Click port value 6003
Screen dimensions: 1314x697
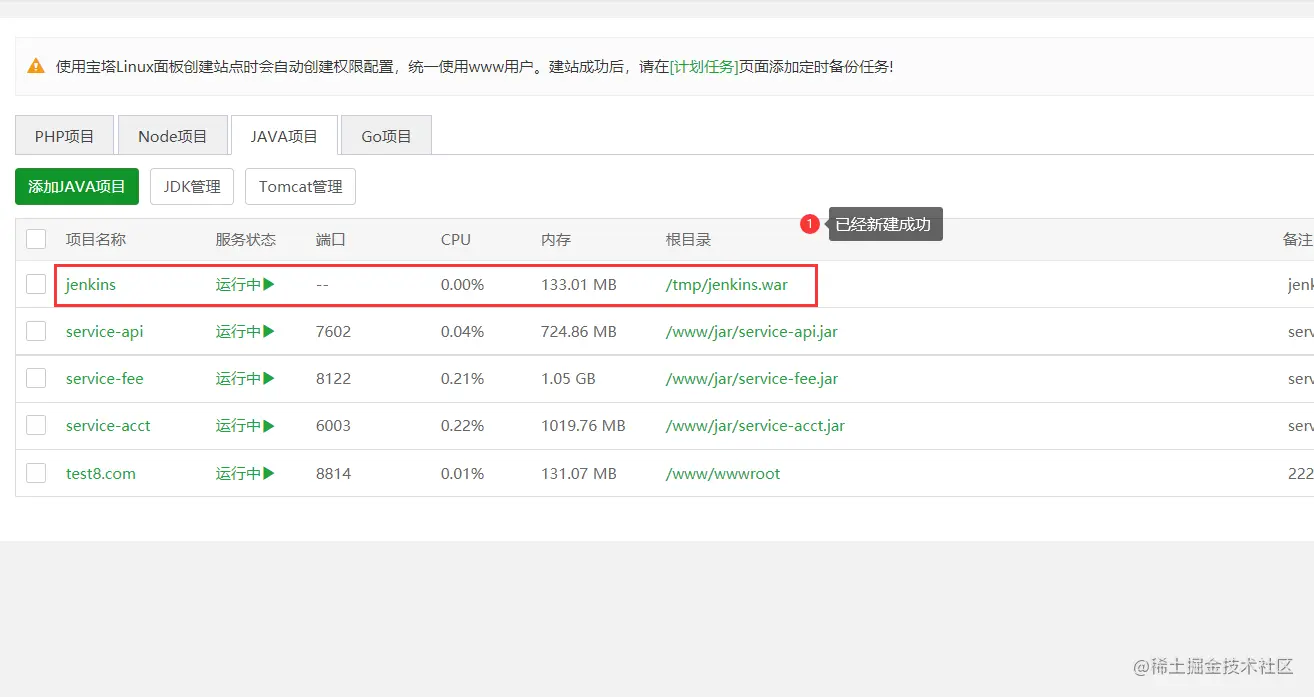coord(333,425)
